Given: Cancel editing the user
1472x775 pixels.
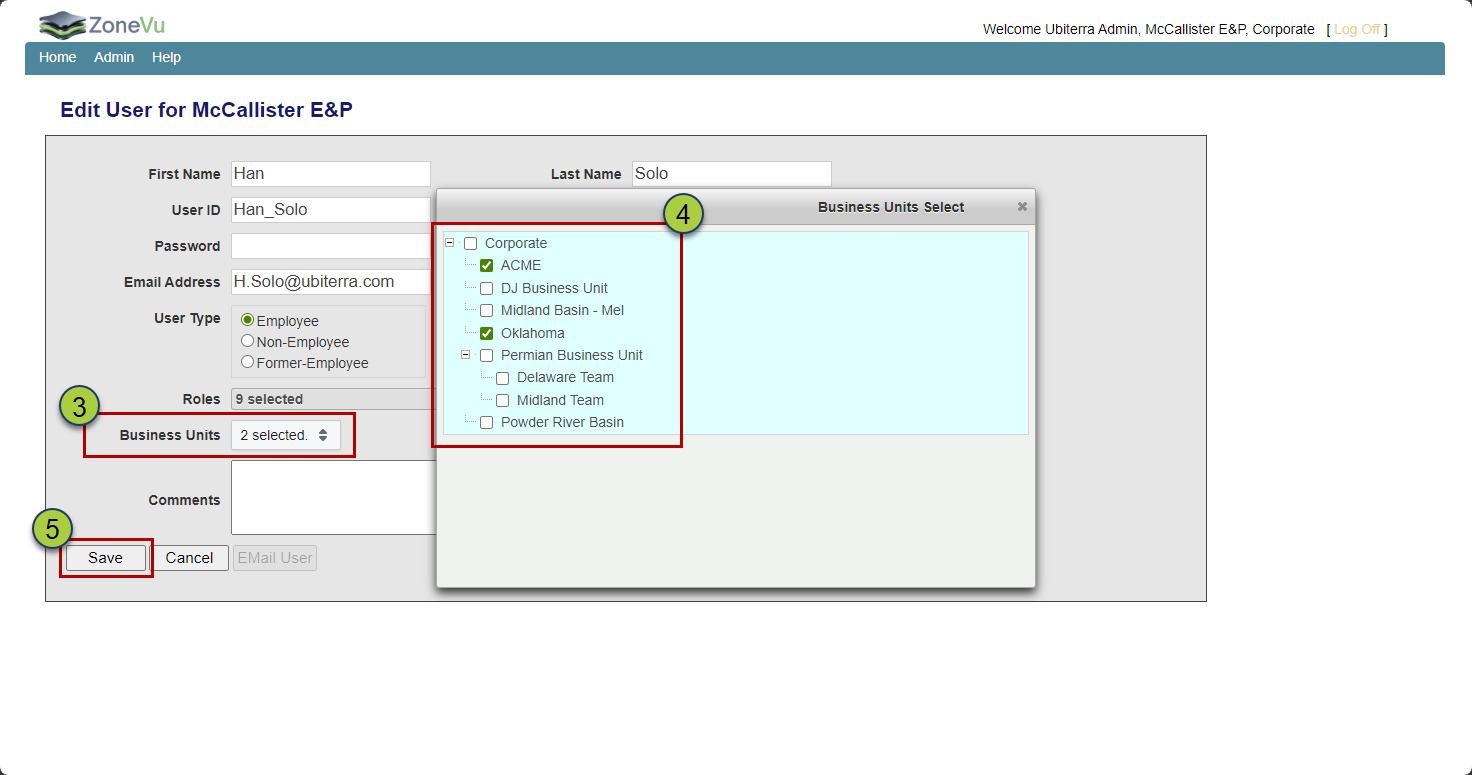Looking at the screenshot, I should [x=189, y=558].
